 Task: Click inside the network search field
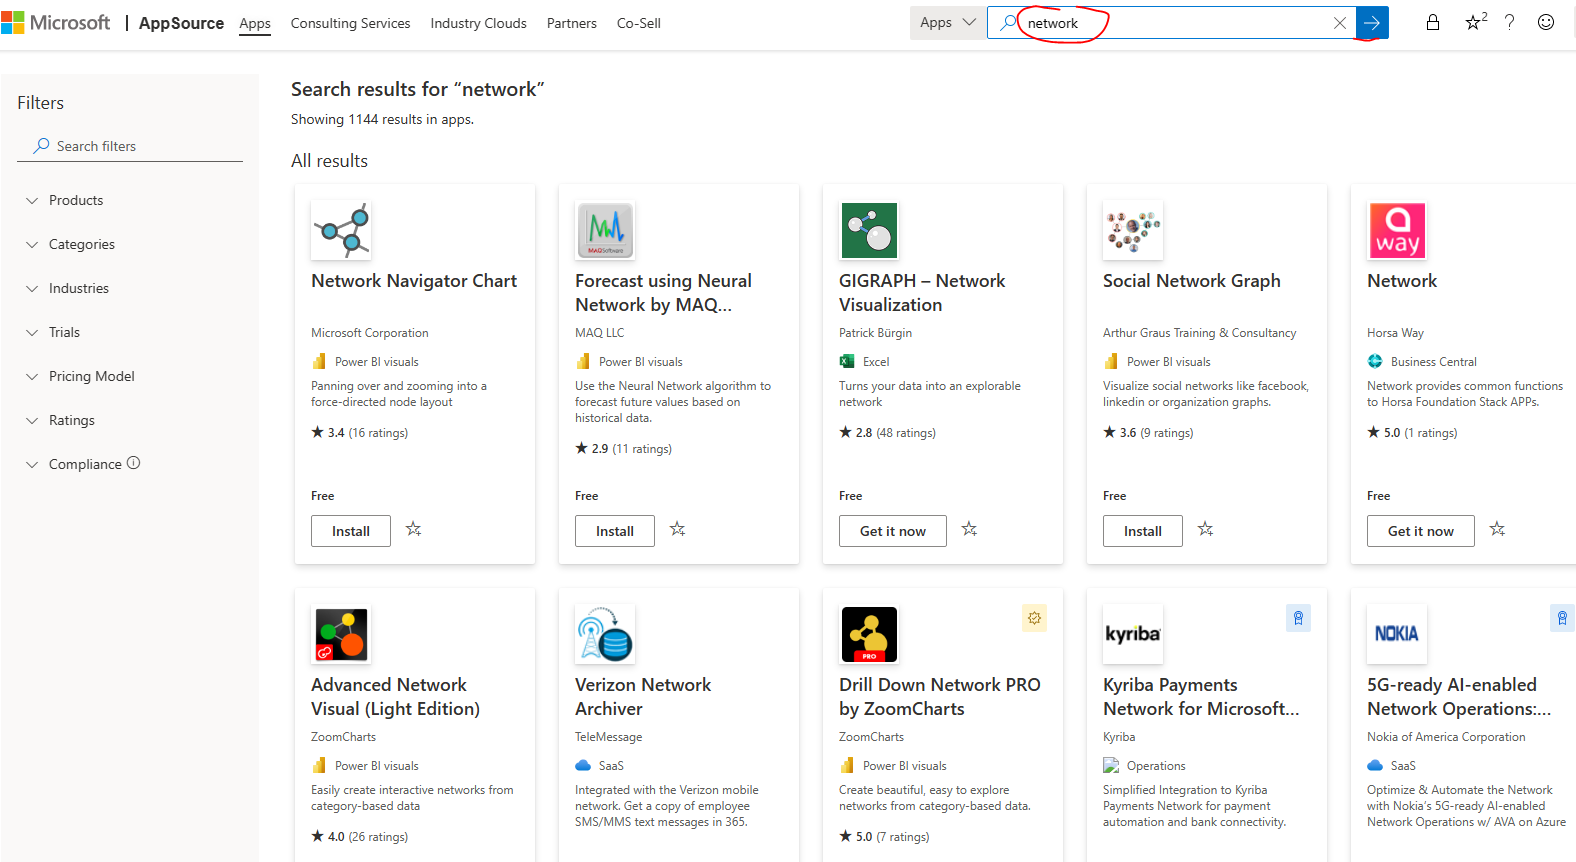pyautogui.click(x=1170, y=23)
